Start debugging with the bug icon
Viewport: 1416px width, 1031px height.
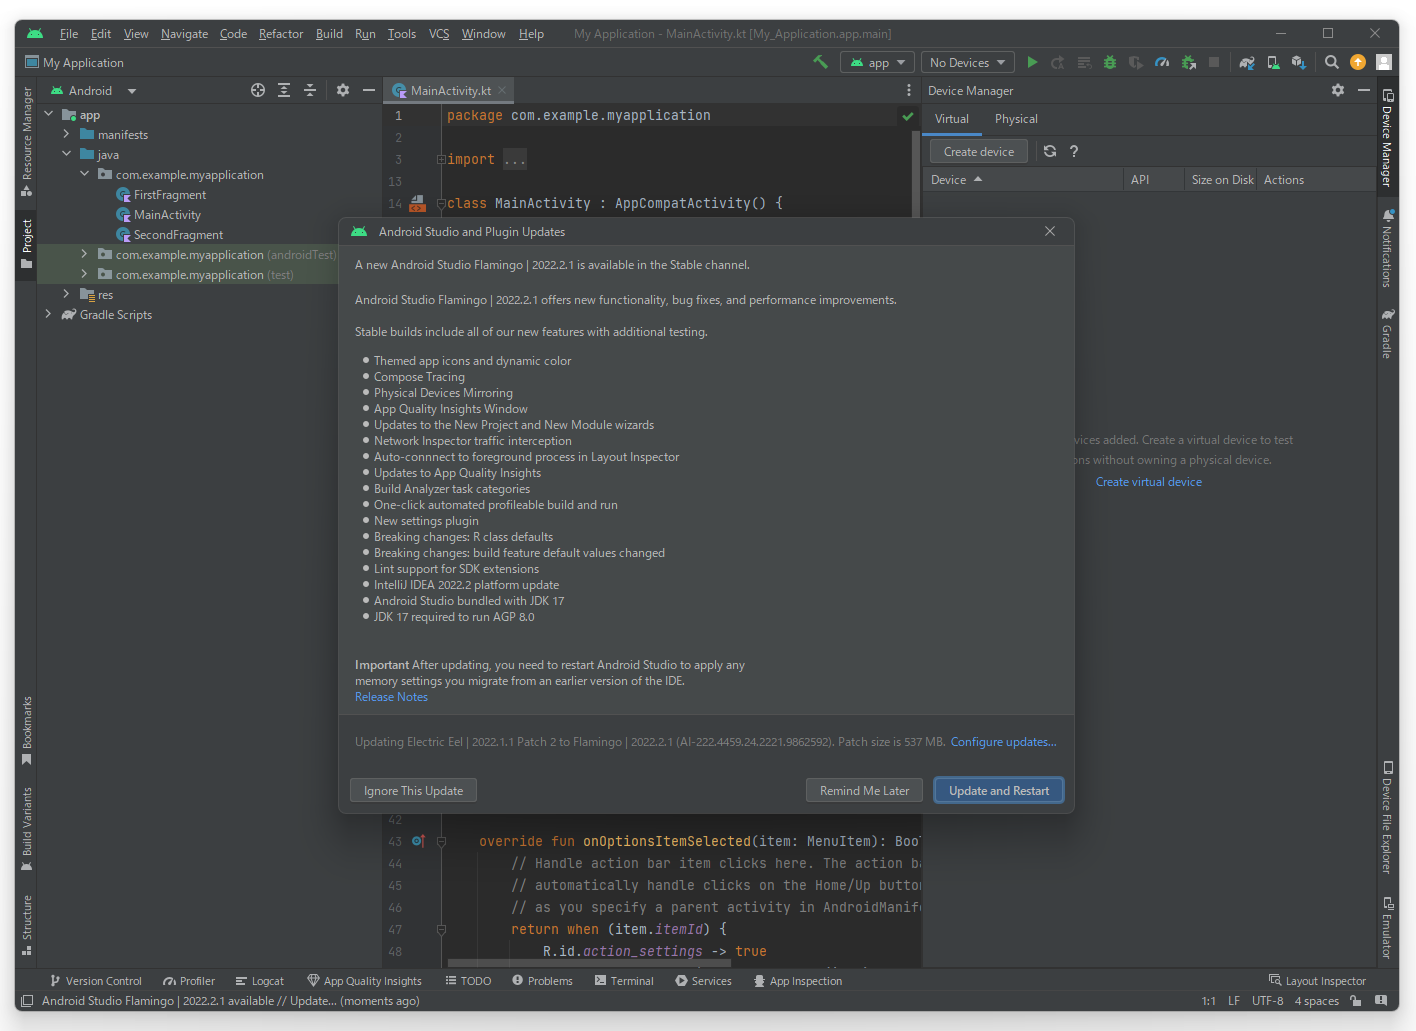[1110, 61]
